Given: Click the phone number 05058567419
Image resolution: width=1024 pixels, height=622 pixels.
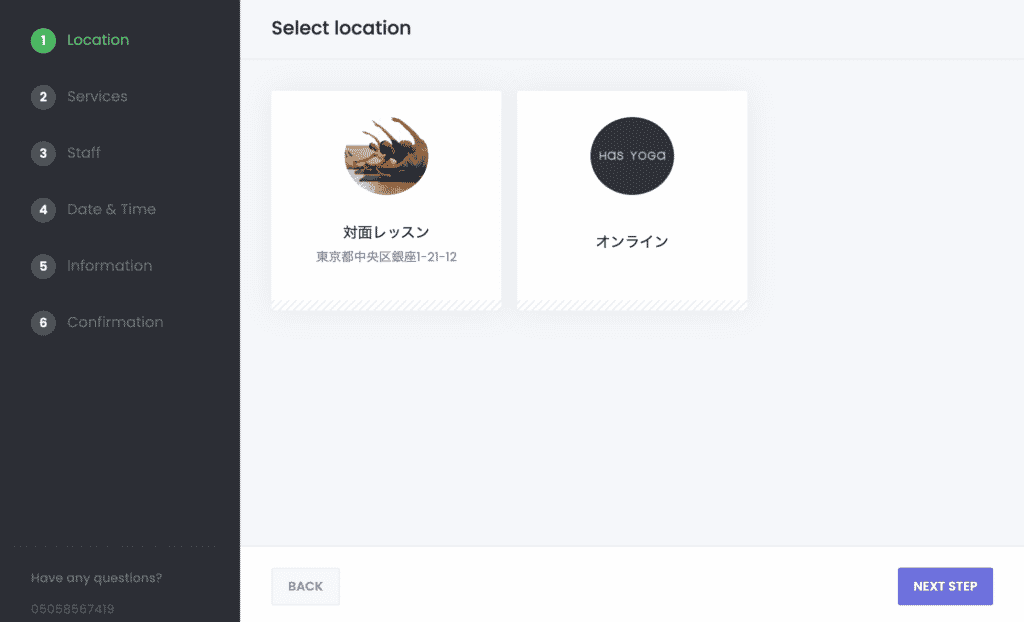Looking at the screenshot, I should [x=72, y=609].
